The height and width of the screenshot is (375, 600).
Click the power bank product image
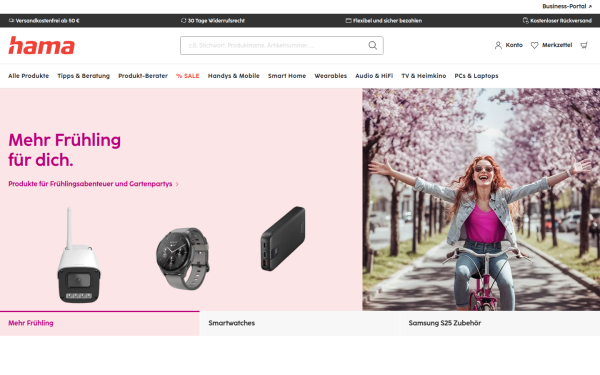tap(283, 239)
